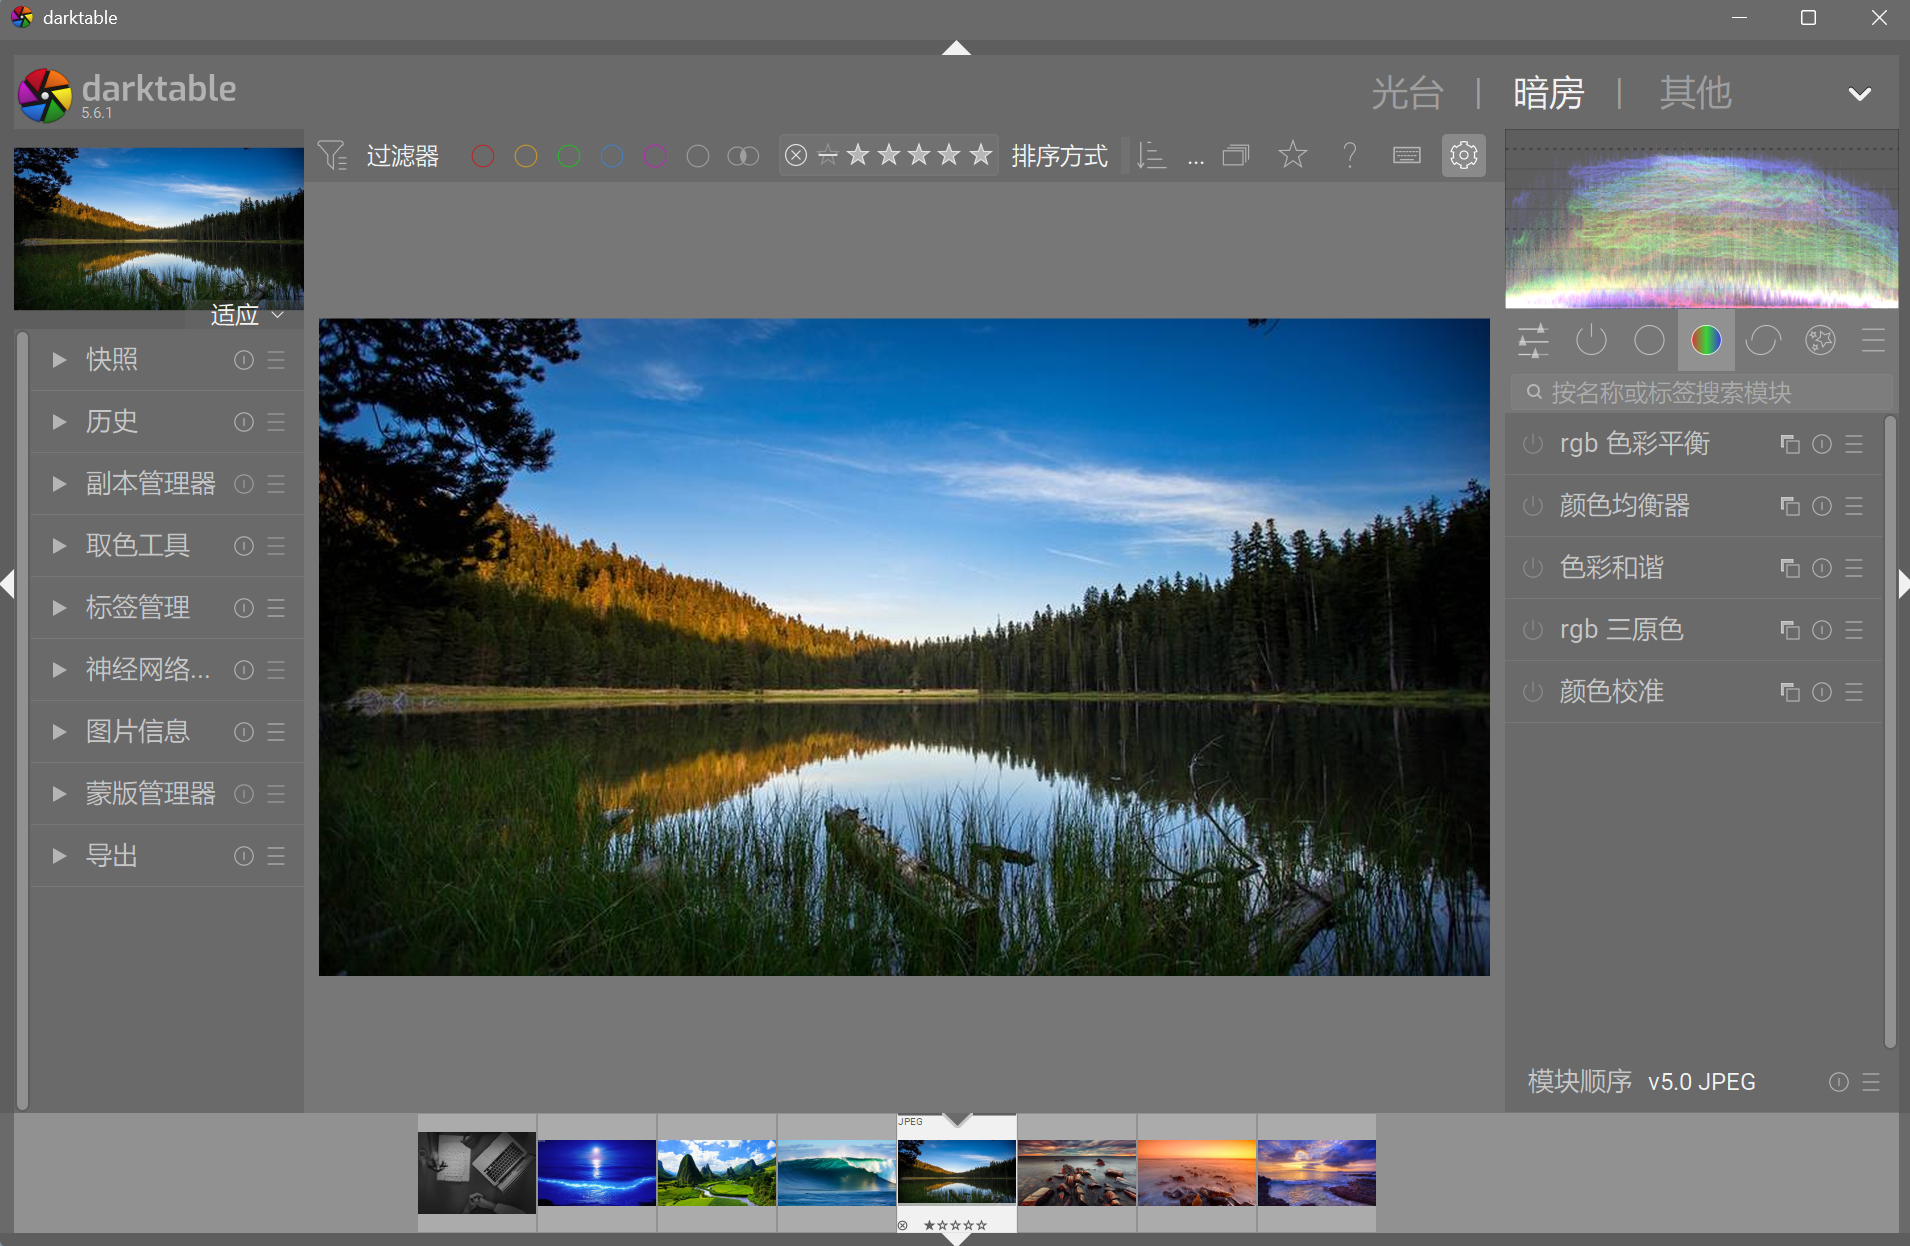Switch to correct modules group tab
The width and height of the screenshot is (1910, 1246).
click(1763, 341)
